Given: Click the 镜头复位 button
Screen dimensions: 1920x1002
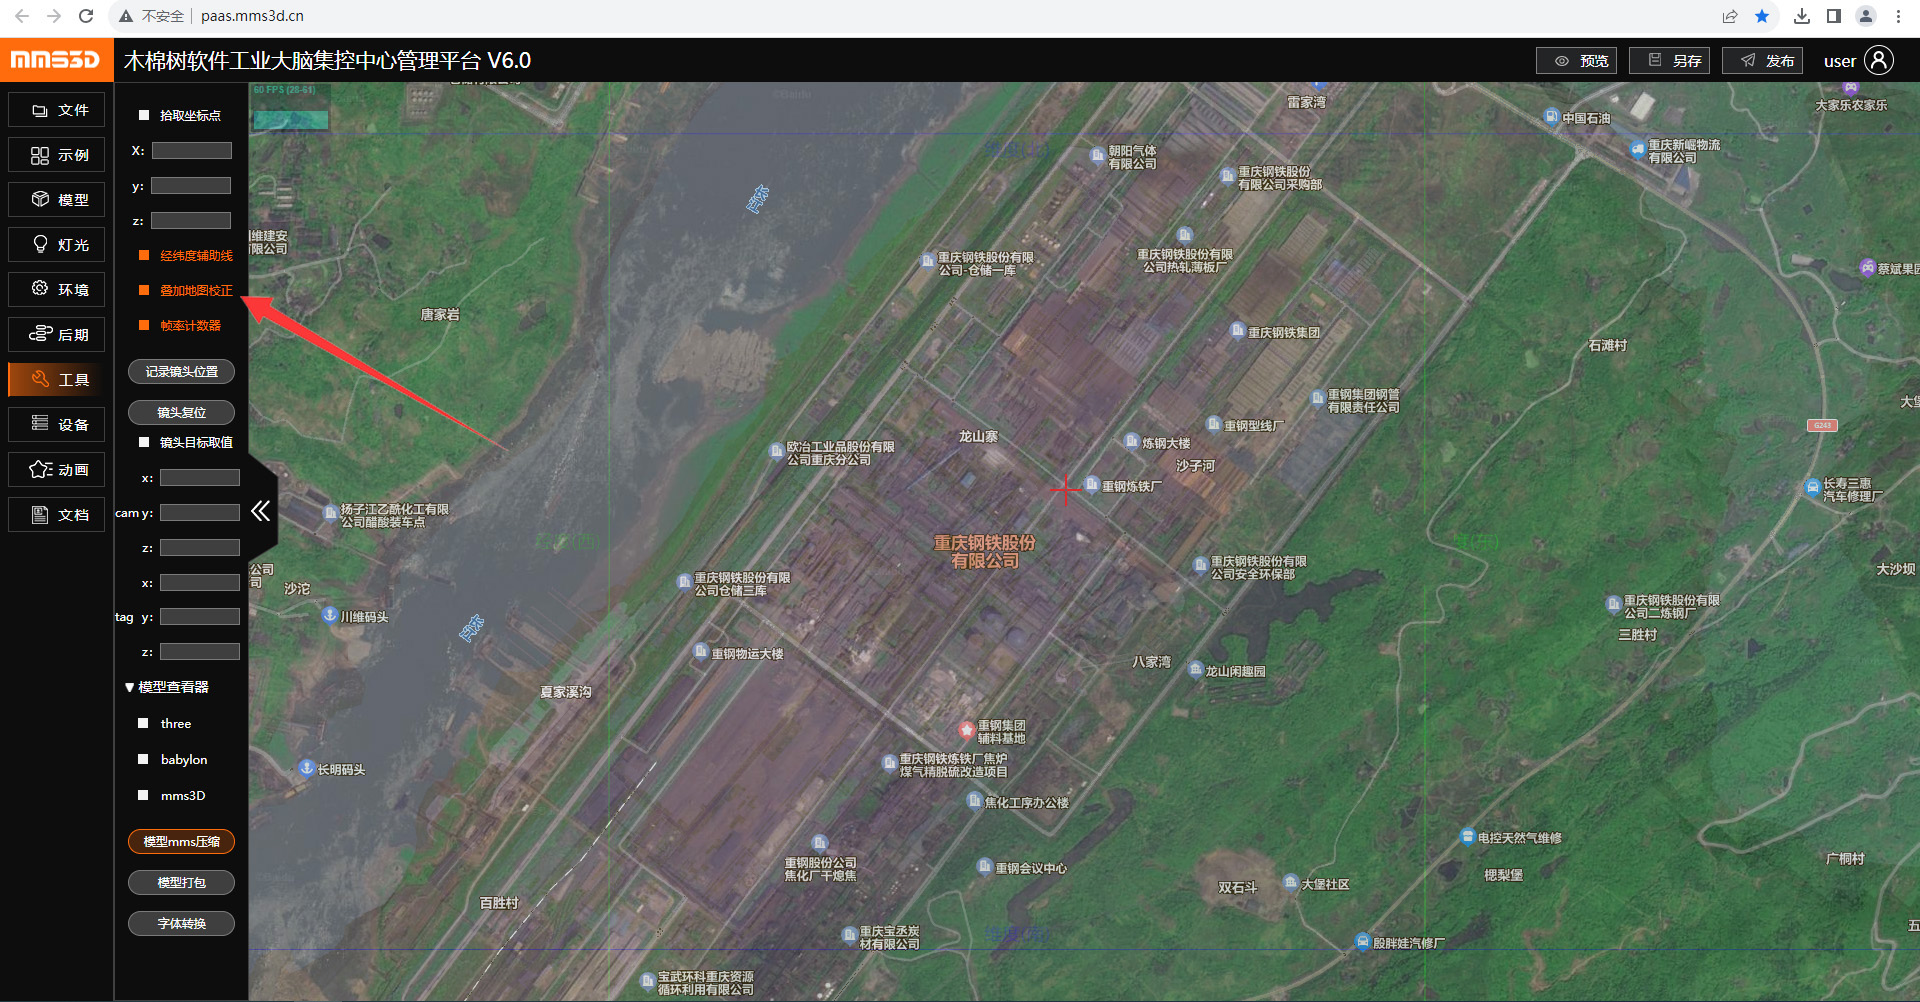Looking at the screenshot, I should tap(181, 412).
